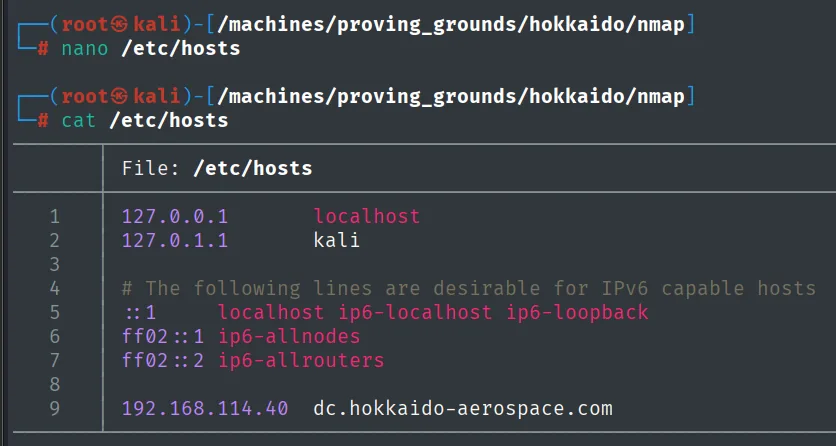Screen dimensions: 836x446
Task: Click the working directory path in second prompt
Action: point(451,96)
